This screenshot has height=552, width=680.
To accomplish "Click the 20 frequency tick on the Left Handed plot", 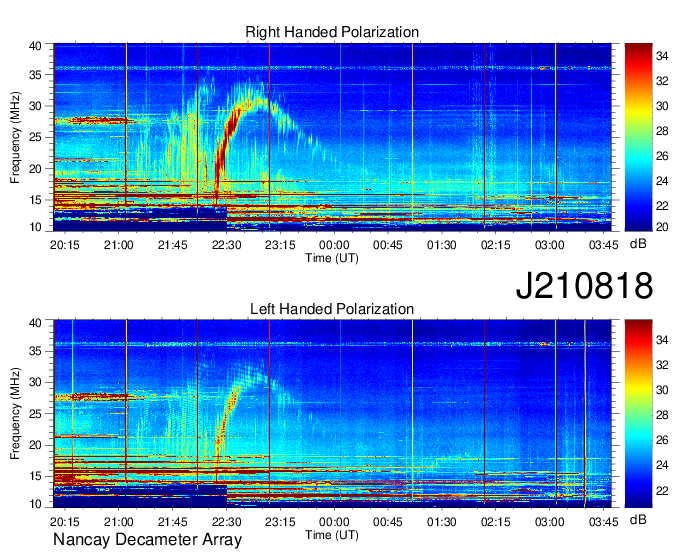I will coord(35,445).
